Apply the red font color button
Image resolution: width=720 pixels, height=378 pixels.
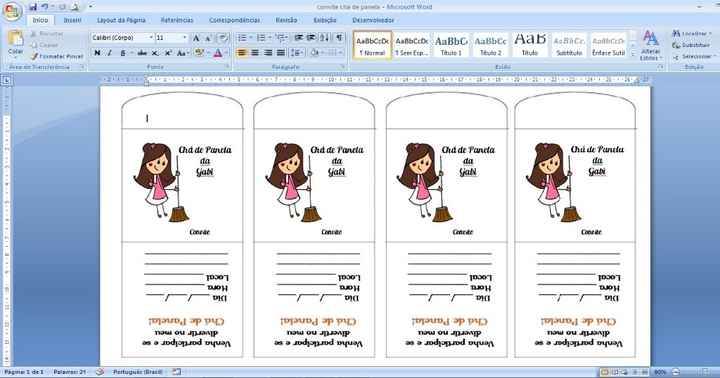click(218, 53)
